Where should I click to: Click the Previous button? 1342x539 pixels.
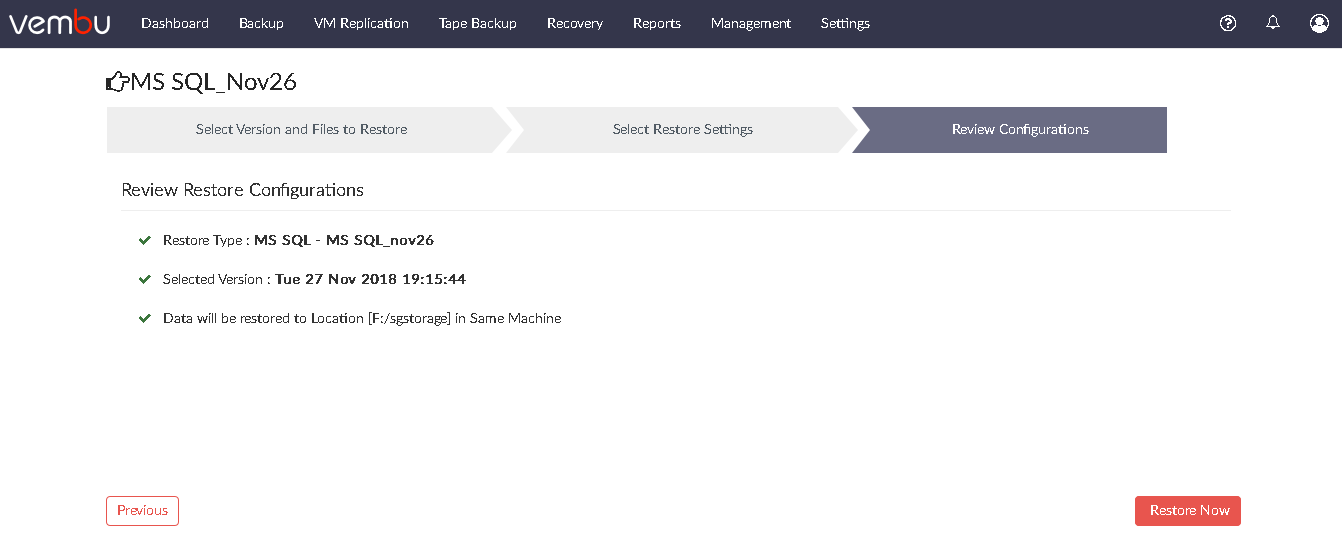(x=142, y=511)
